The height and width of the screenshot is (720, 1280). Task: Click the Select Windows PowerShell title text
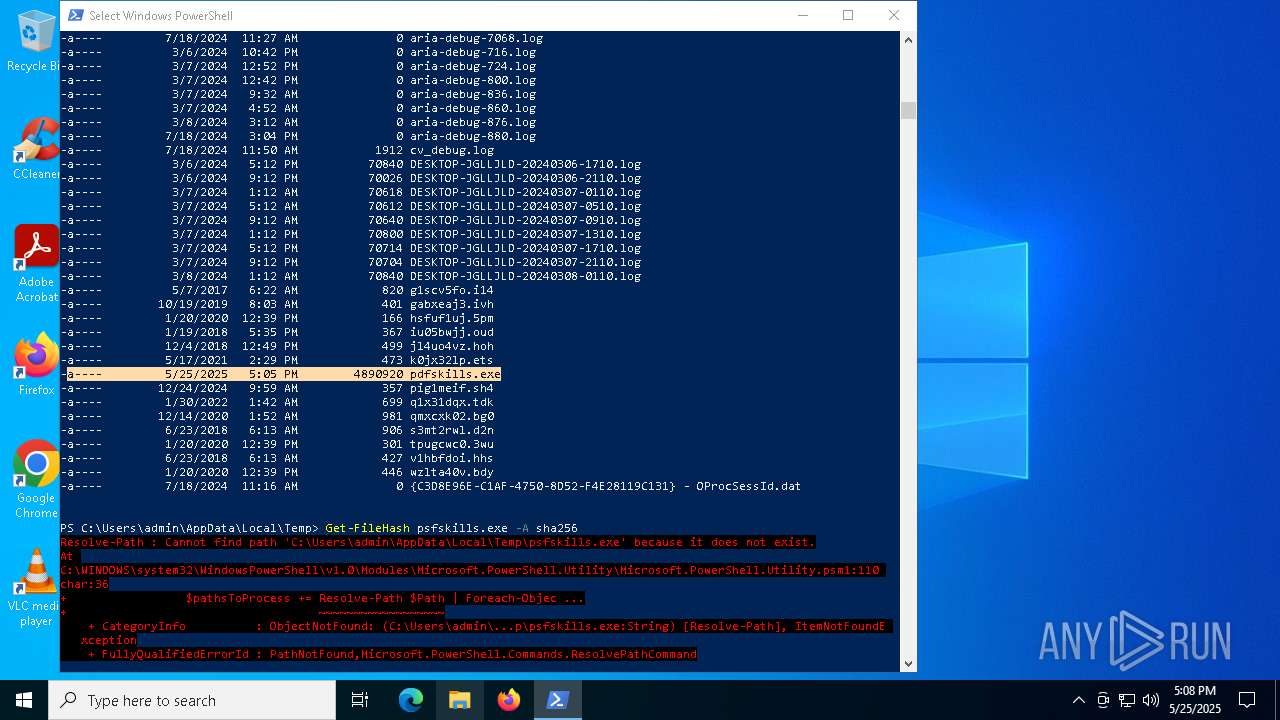[x=161, y=15]
